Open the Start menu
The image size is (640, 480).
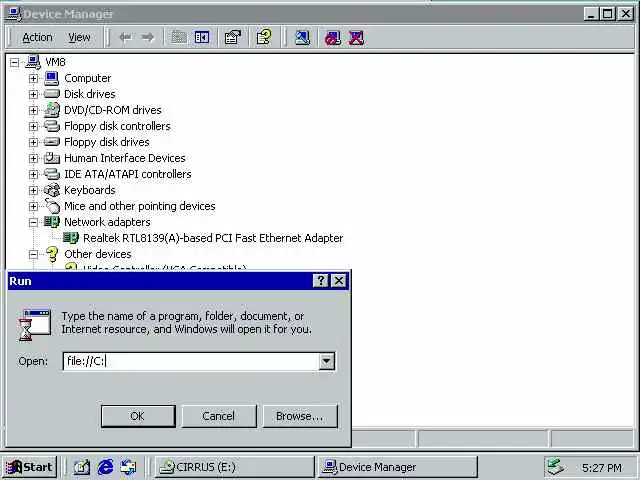[29, 467]
